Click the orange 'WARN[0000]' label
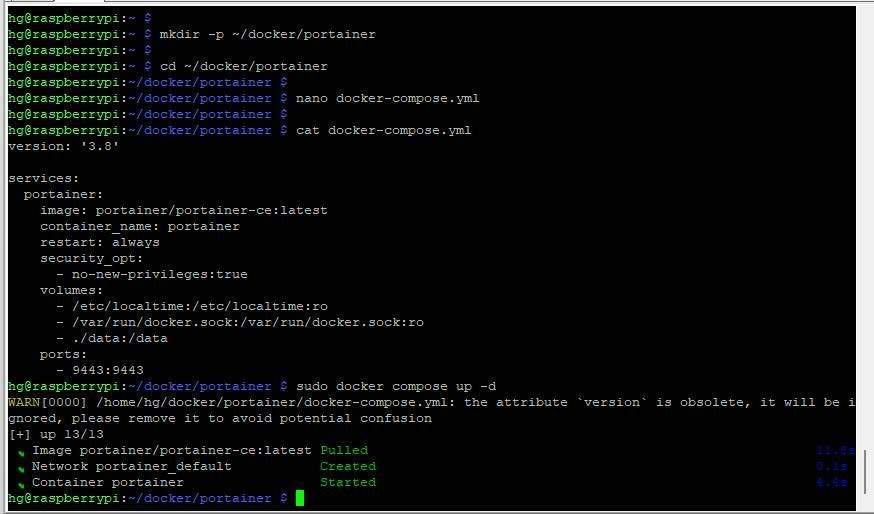Screen dimensions: 874x514 pyautogui.click(x=48, y=403)
